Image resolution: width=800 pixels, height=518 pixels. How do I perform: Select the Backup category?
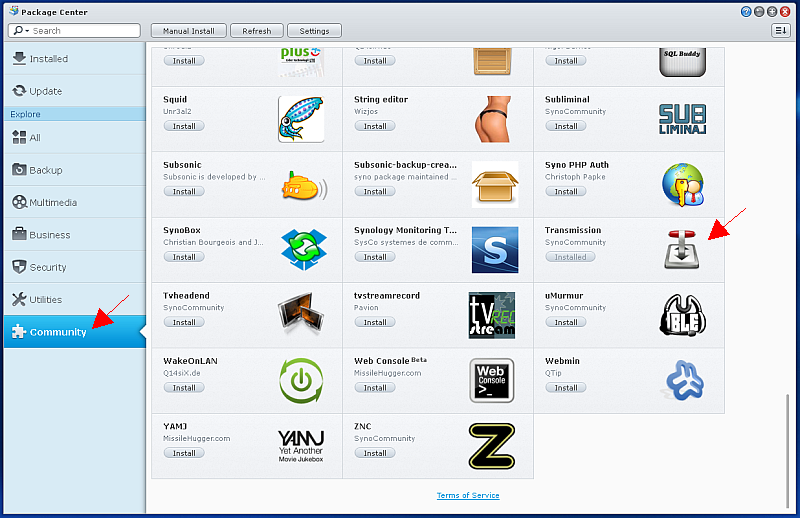pos(74,170)
